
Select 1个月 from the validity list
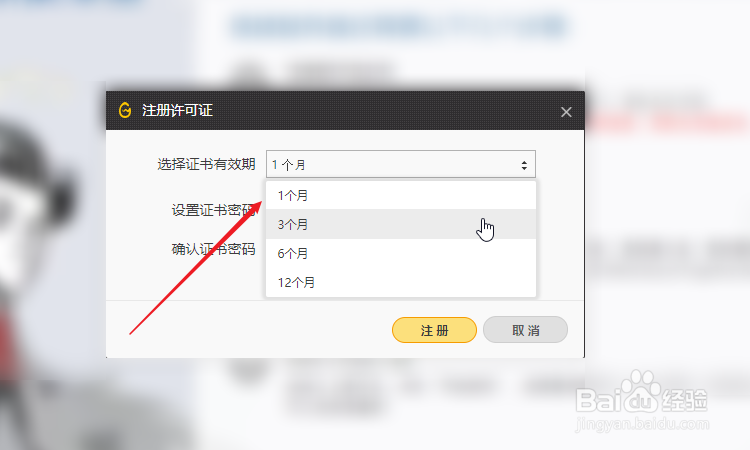(x=401, y=195)
